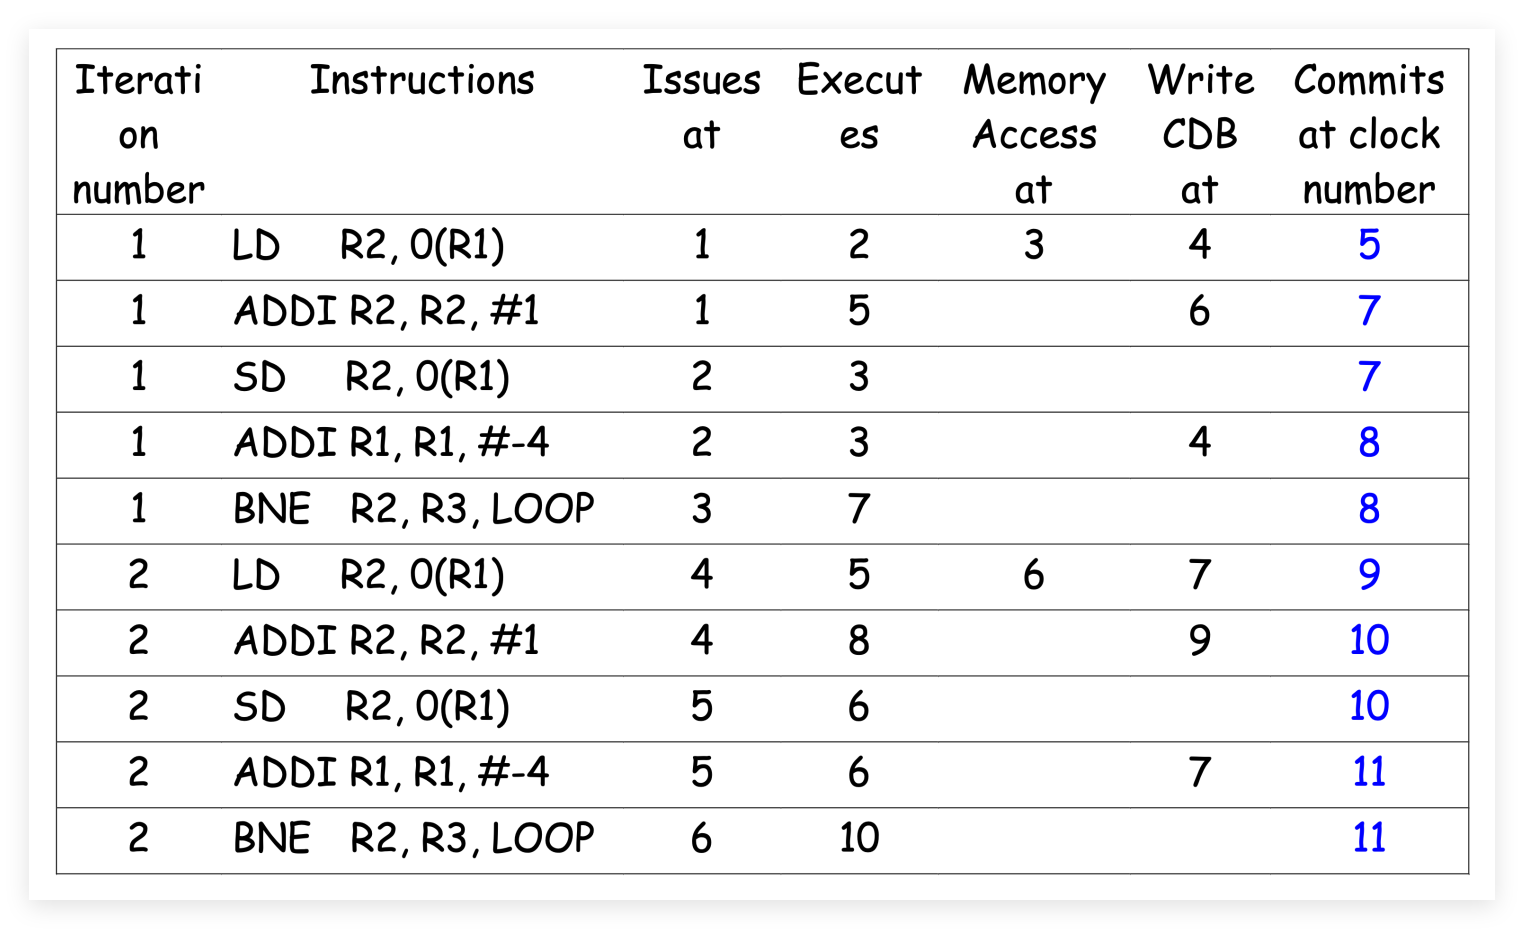Click the 'Executes' column header

pyautogui.click(x=859, y=107)
